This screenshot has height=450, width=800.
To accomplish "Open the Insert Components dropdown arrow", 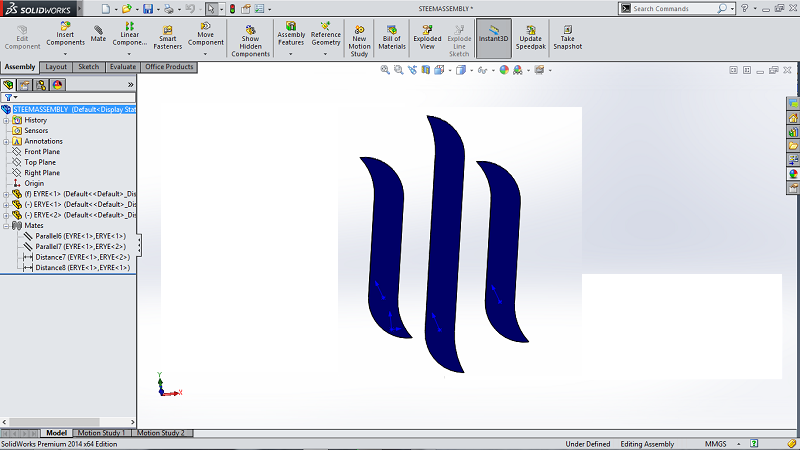I will (65, 54).
